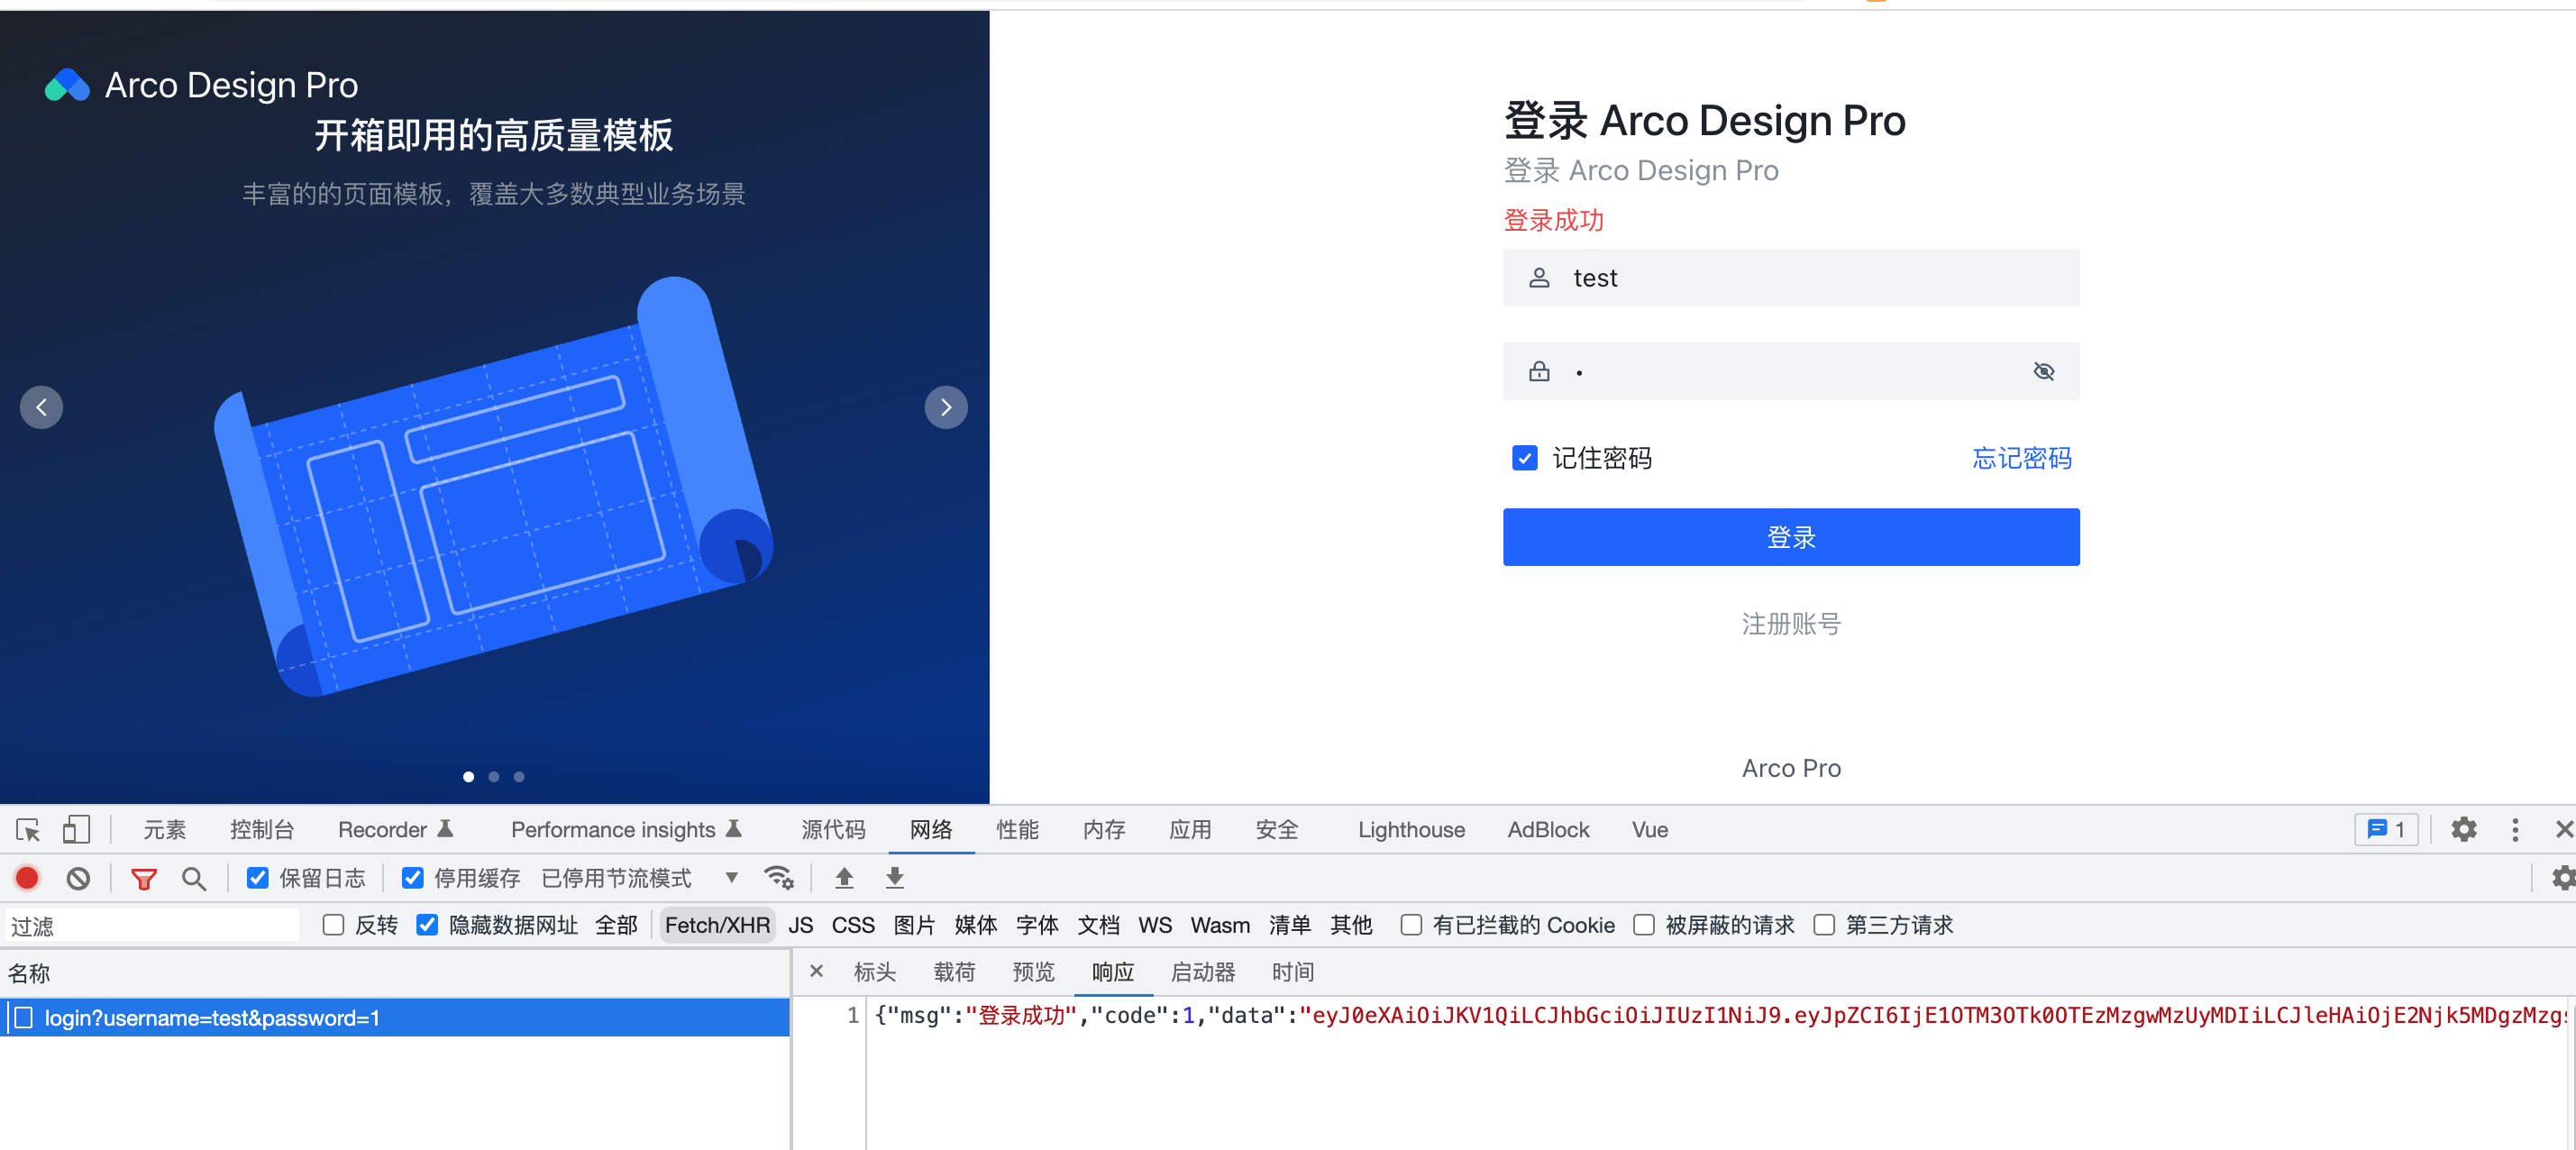This screenshot has height=1150, width=2576.
Task: Click the carousel next arrow
Action: [x=946, y=407]
